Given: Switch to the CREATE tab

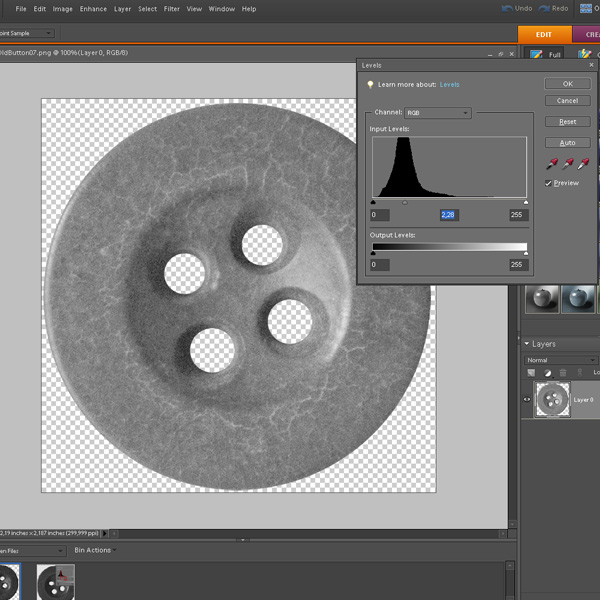Looking at the screenshot, I should click(x=586, y=34).
